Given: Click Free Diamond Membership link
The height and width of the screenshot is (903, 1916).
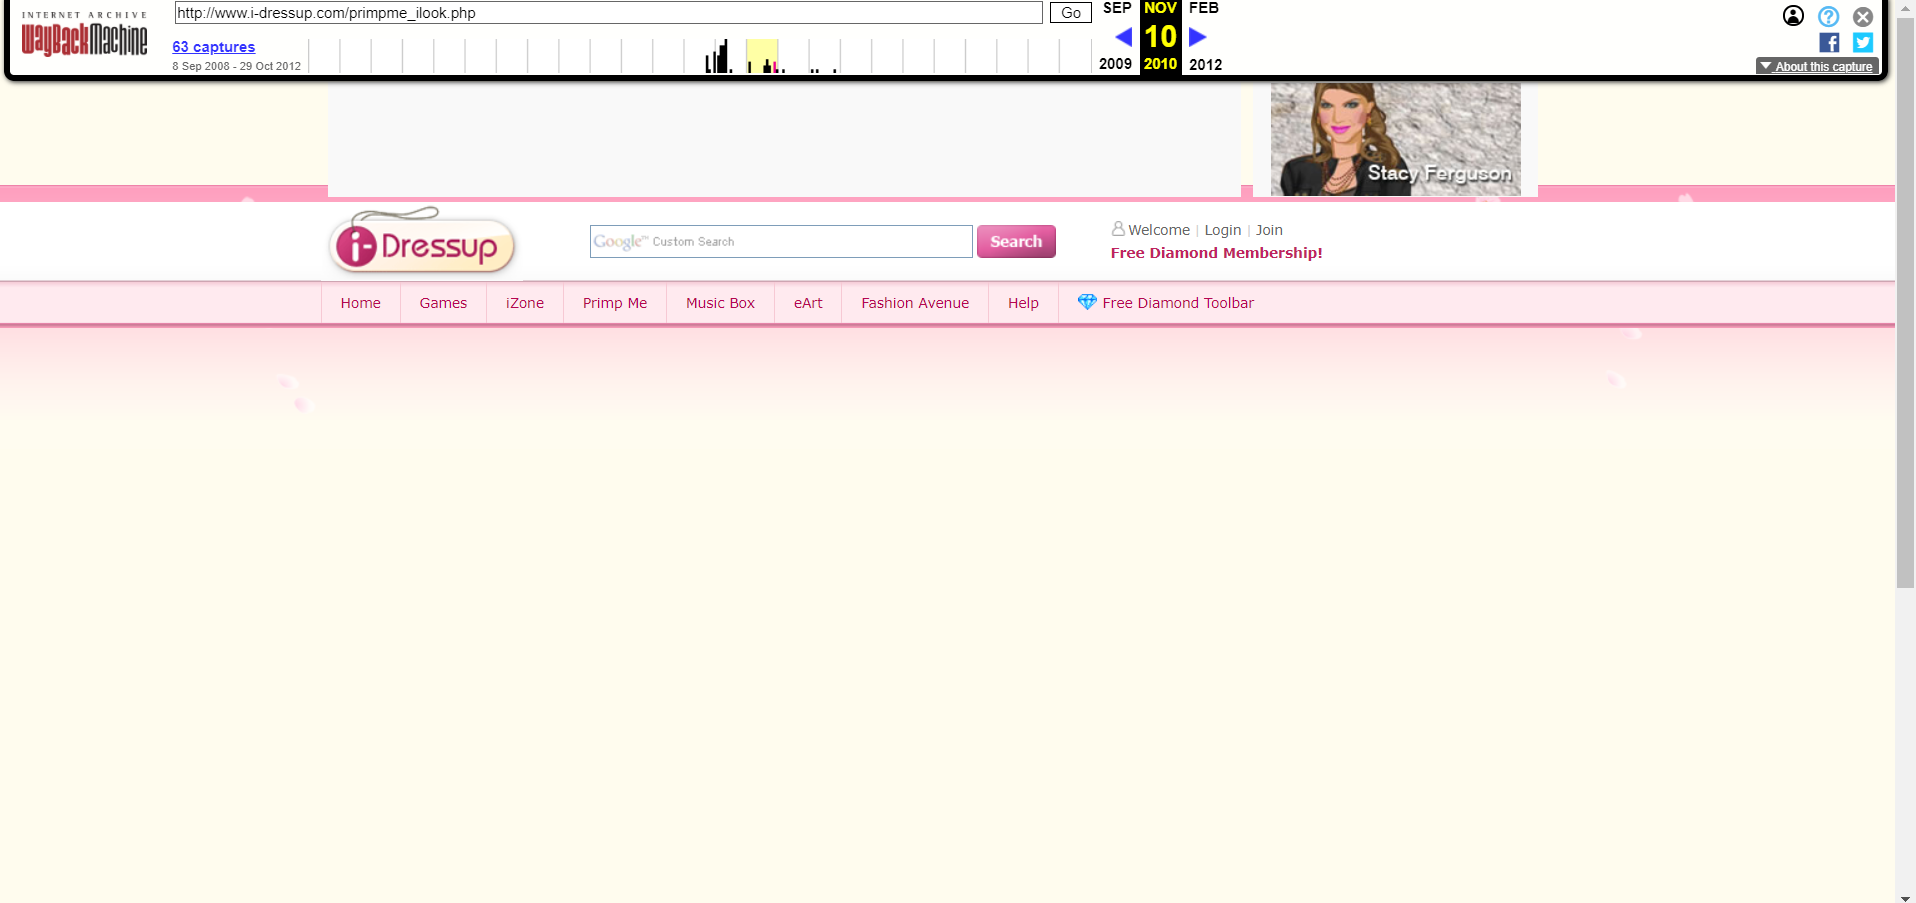Looking at the screenshot, I should point(1216,253).
